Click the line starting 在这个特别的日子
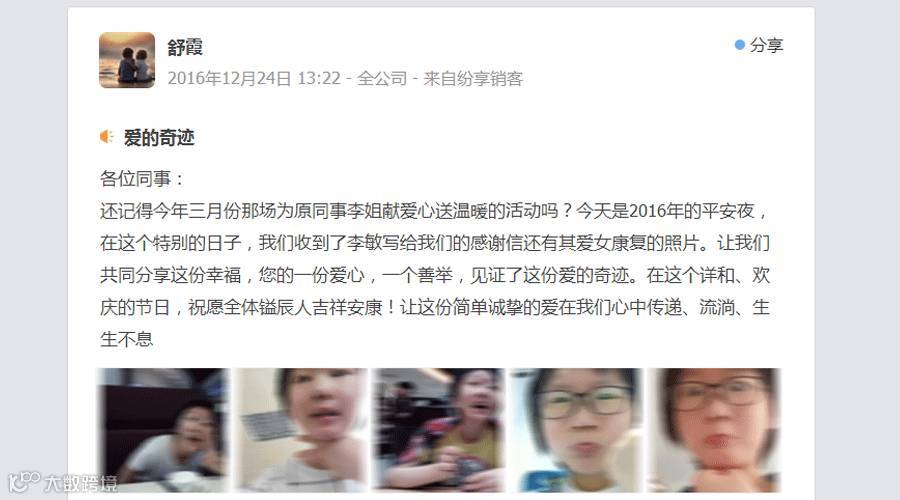900x500 pixels. 435,243
